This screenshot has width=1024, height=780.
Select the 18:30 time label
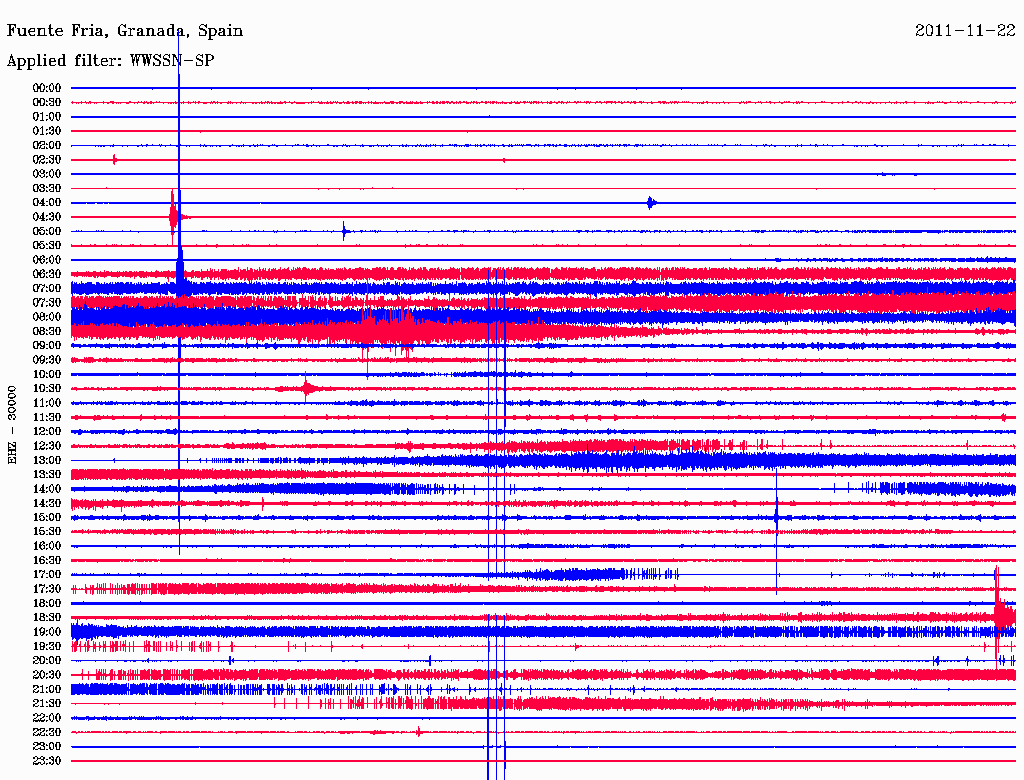point(47,617)
